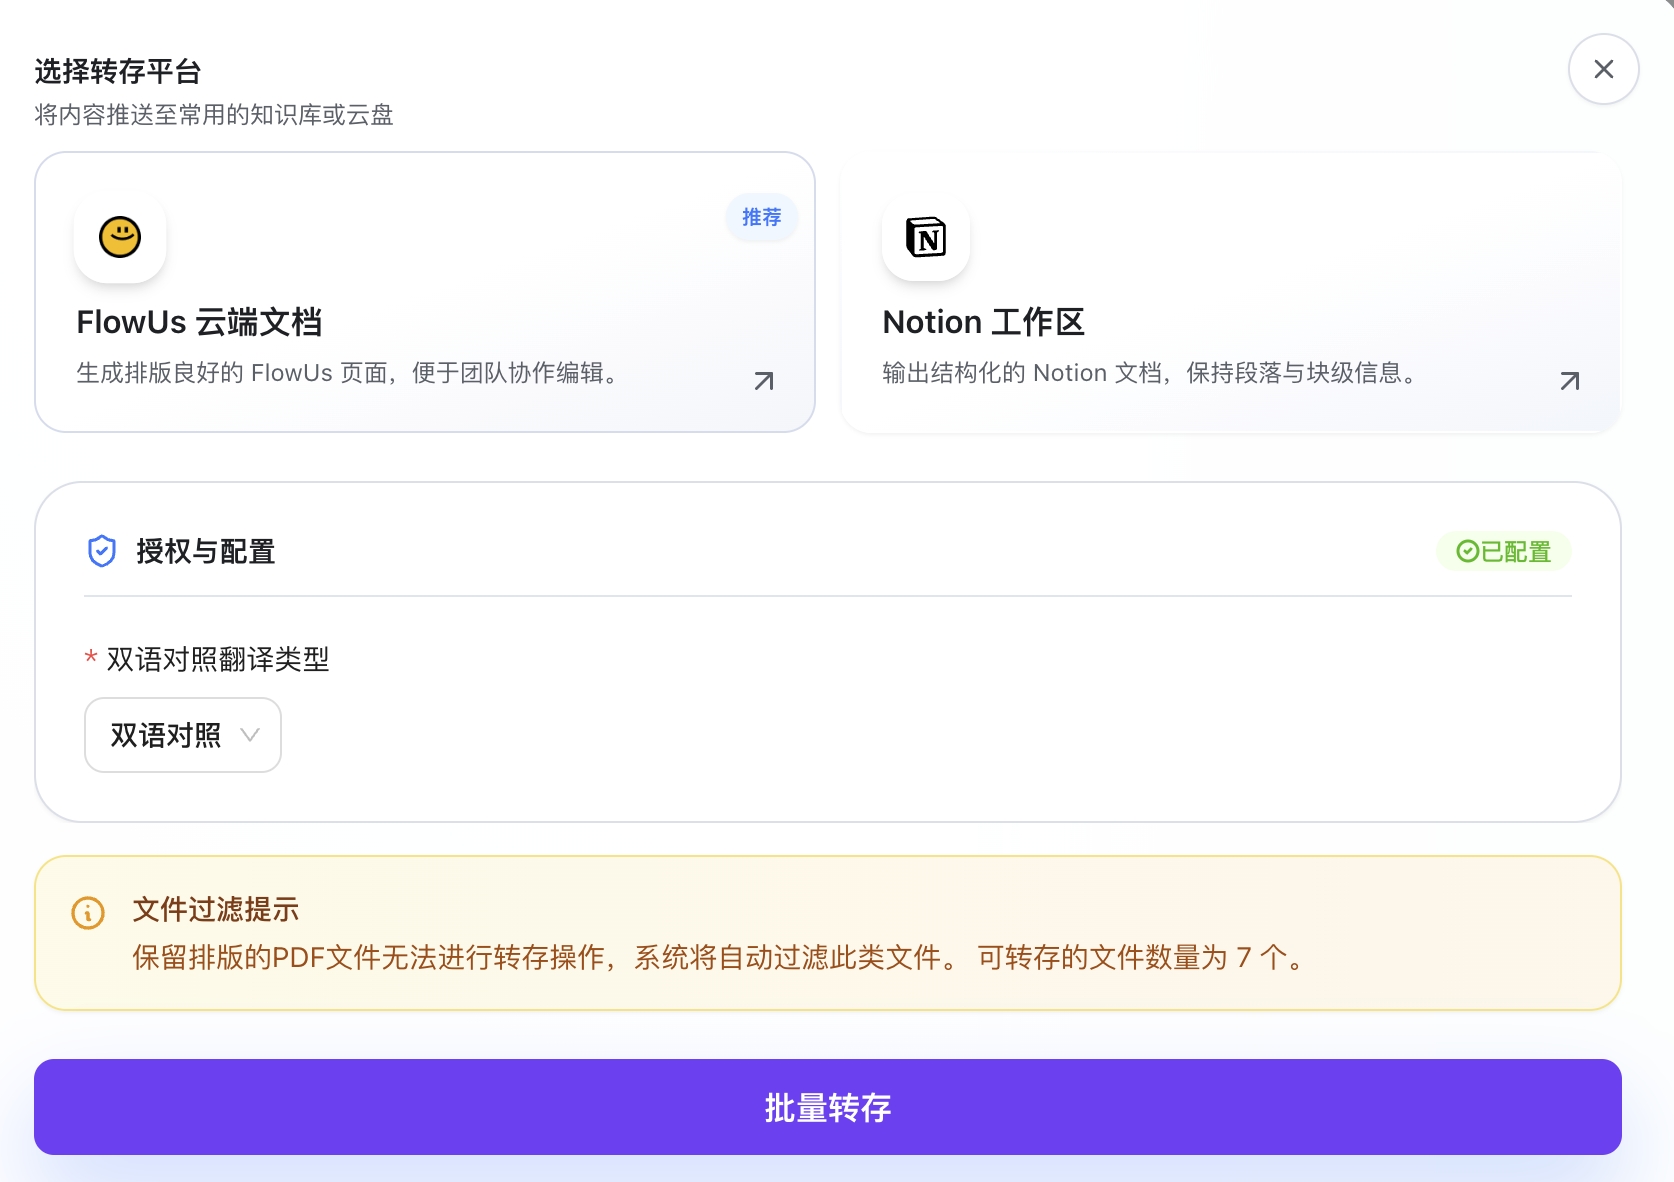Click the info icon in 文件过滤提示 banner

[88, 913]
